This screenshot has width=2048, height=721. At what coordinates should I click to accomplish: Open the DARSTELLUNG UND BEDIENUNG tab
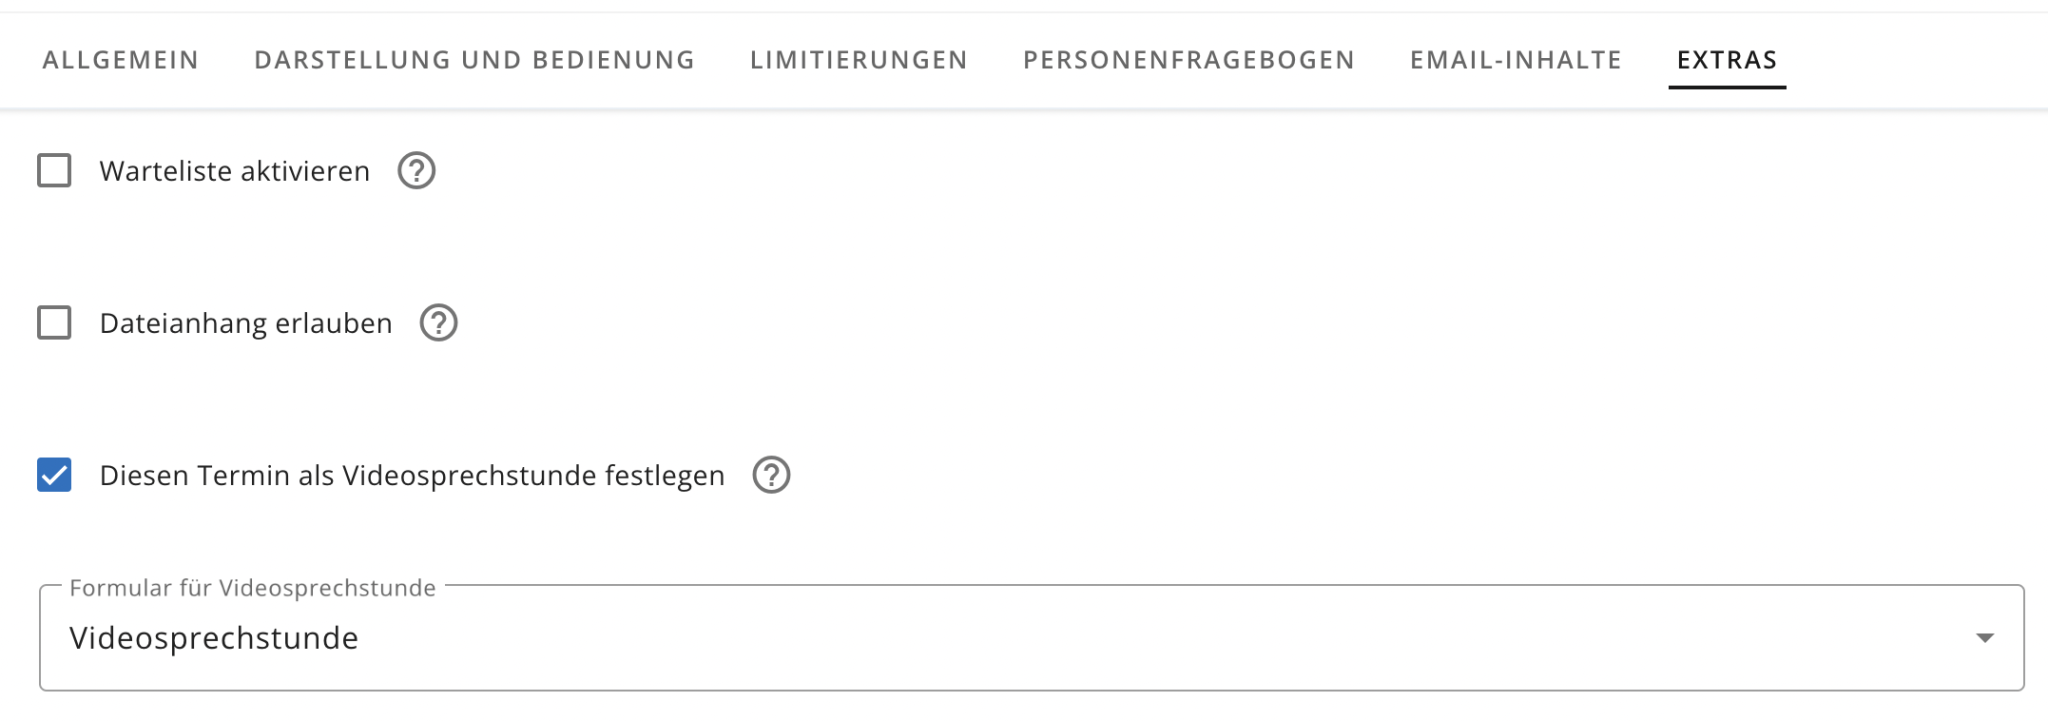[x=474, y=60]
